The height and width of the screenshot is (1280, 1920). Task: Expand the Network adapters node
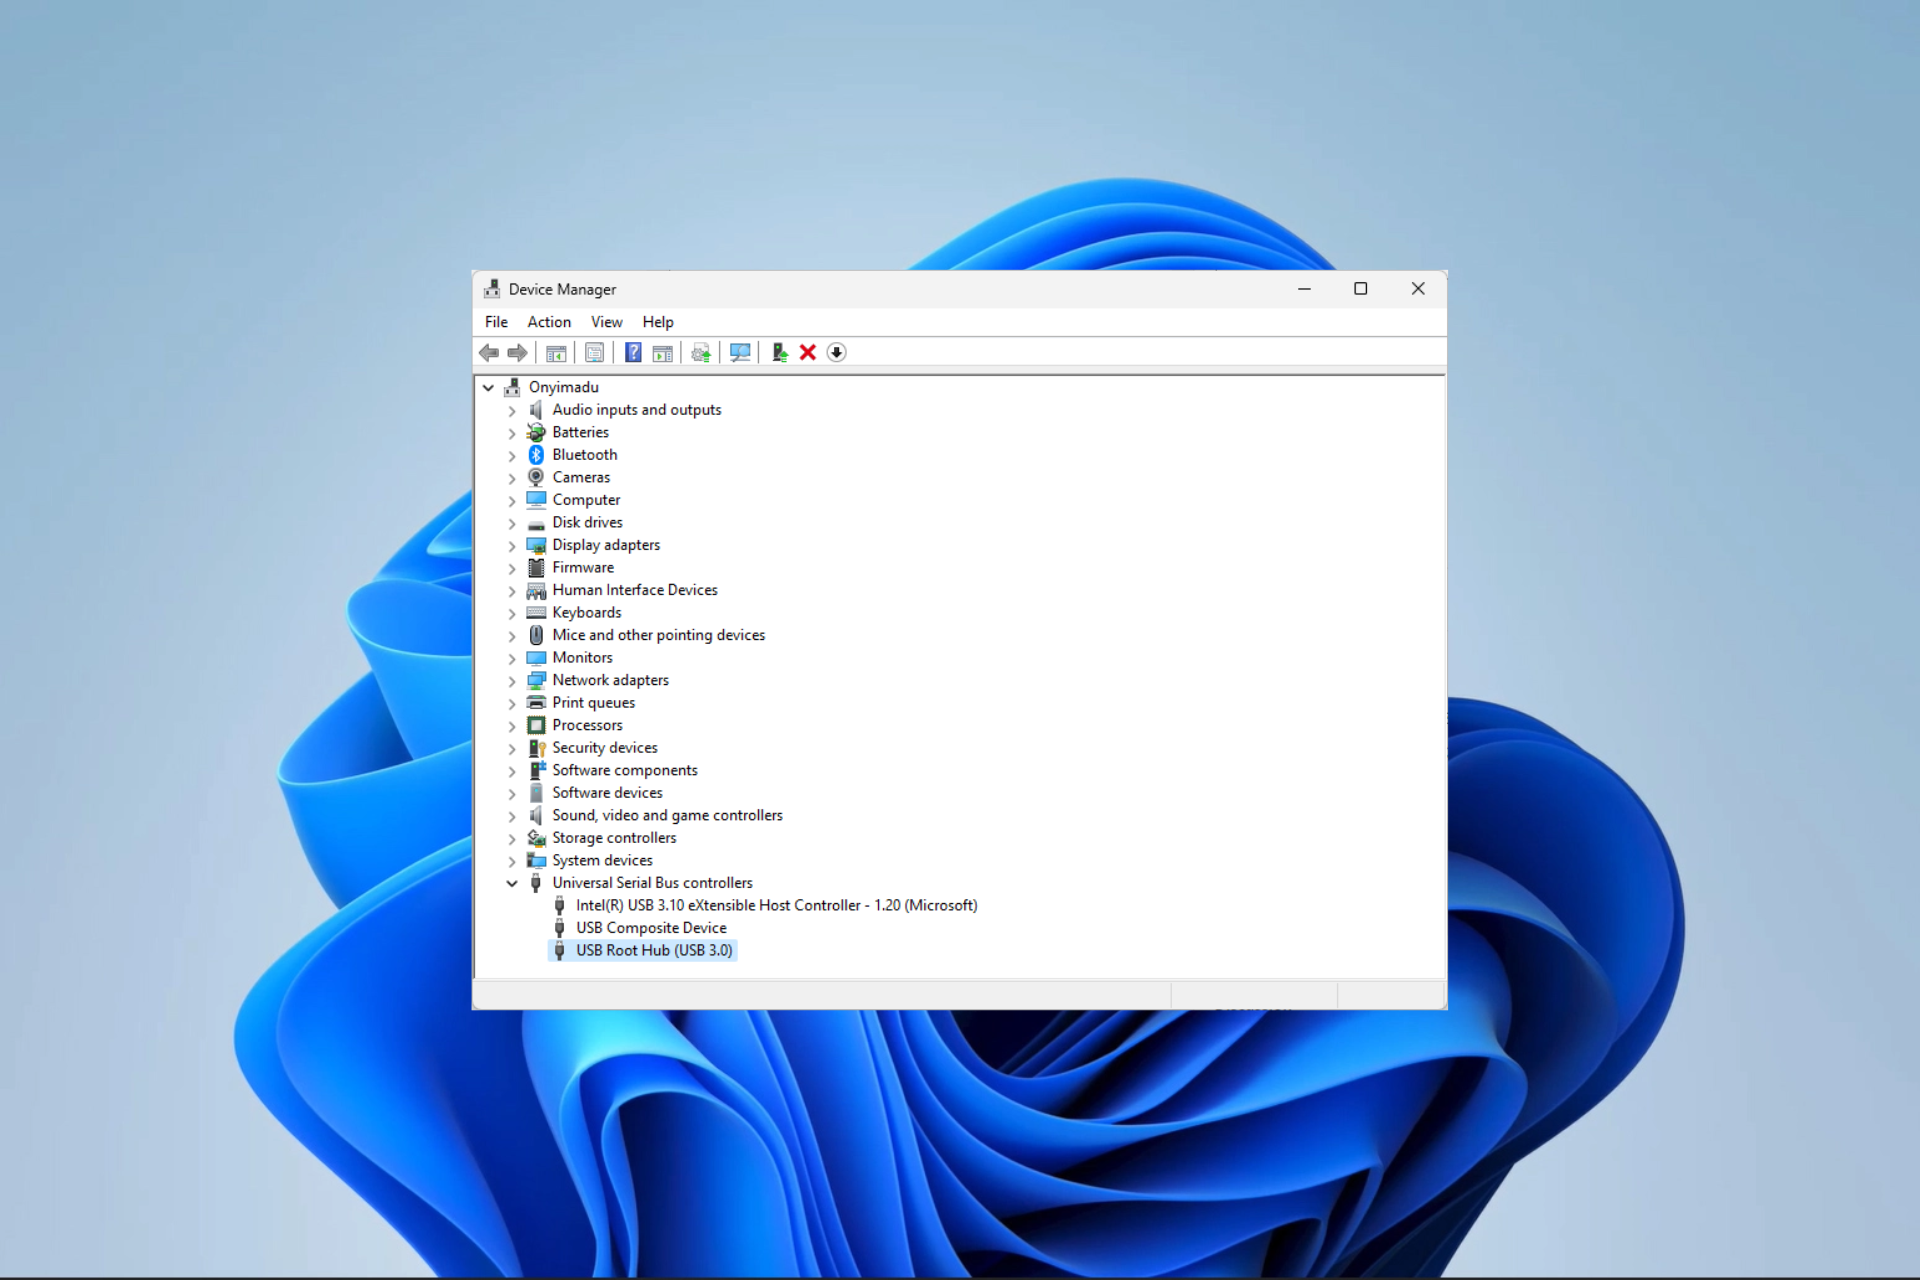tap(512, 680)
